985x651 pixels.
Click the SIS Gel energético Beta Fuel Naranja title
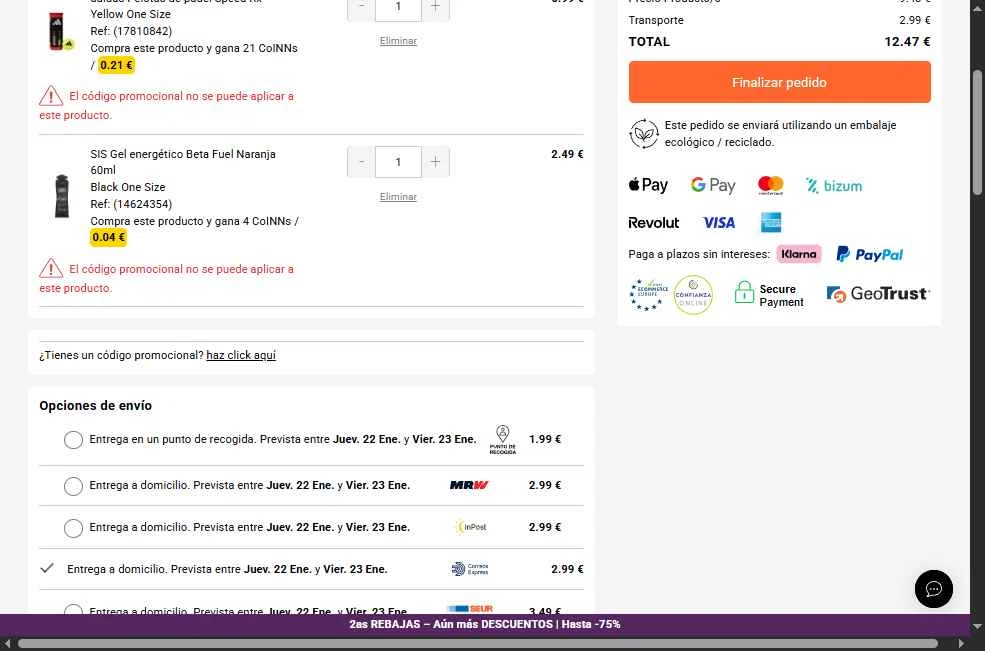point(183,161)
